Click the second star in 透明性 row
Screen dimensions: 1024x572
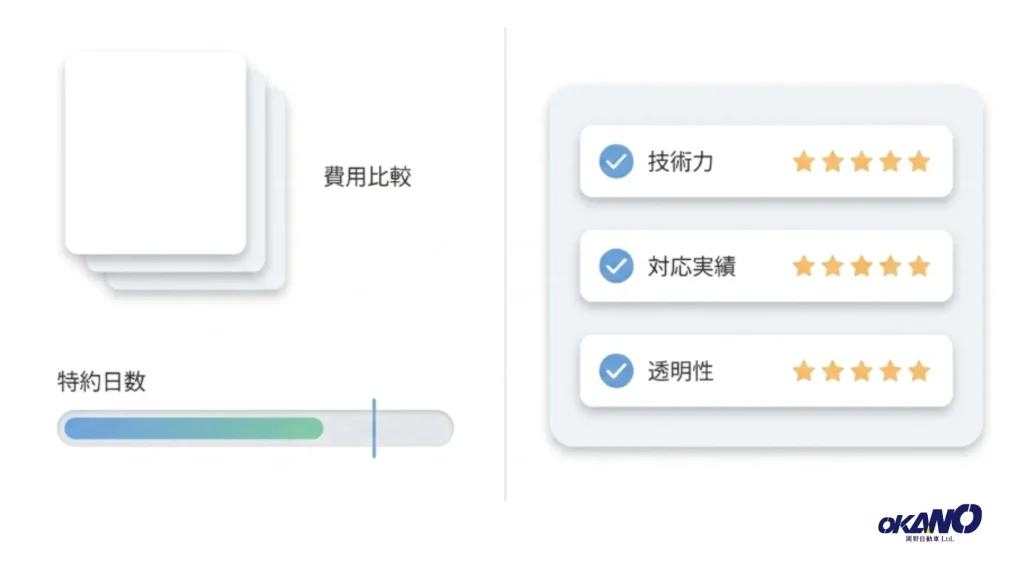pyautogui.click(x=833, y=371)
